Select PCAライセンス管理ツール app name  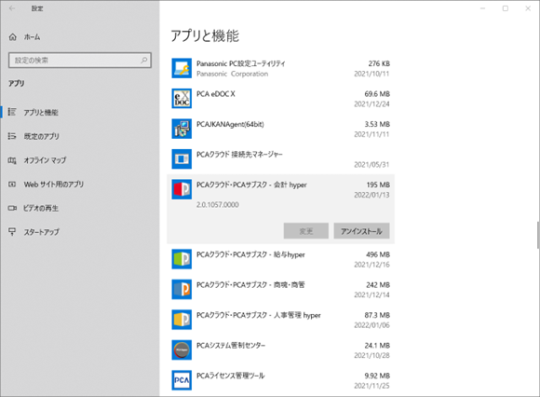(230, 375)
